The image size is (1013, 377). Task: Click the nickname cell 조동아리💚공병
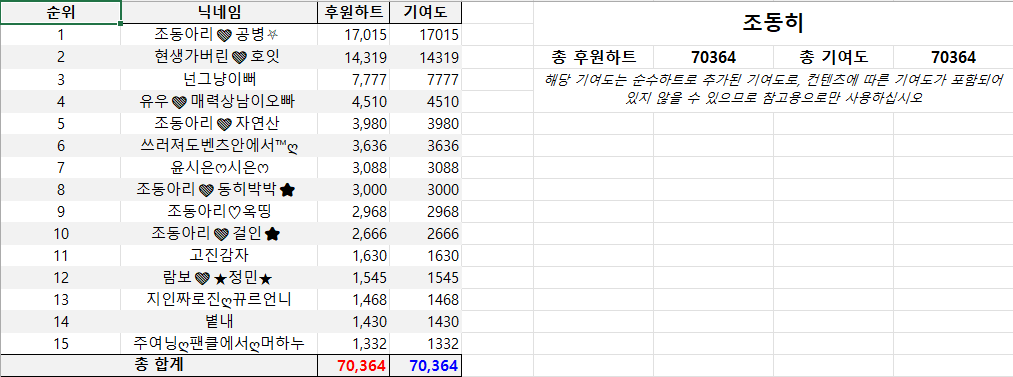pos(219,35)
